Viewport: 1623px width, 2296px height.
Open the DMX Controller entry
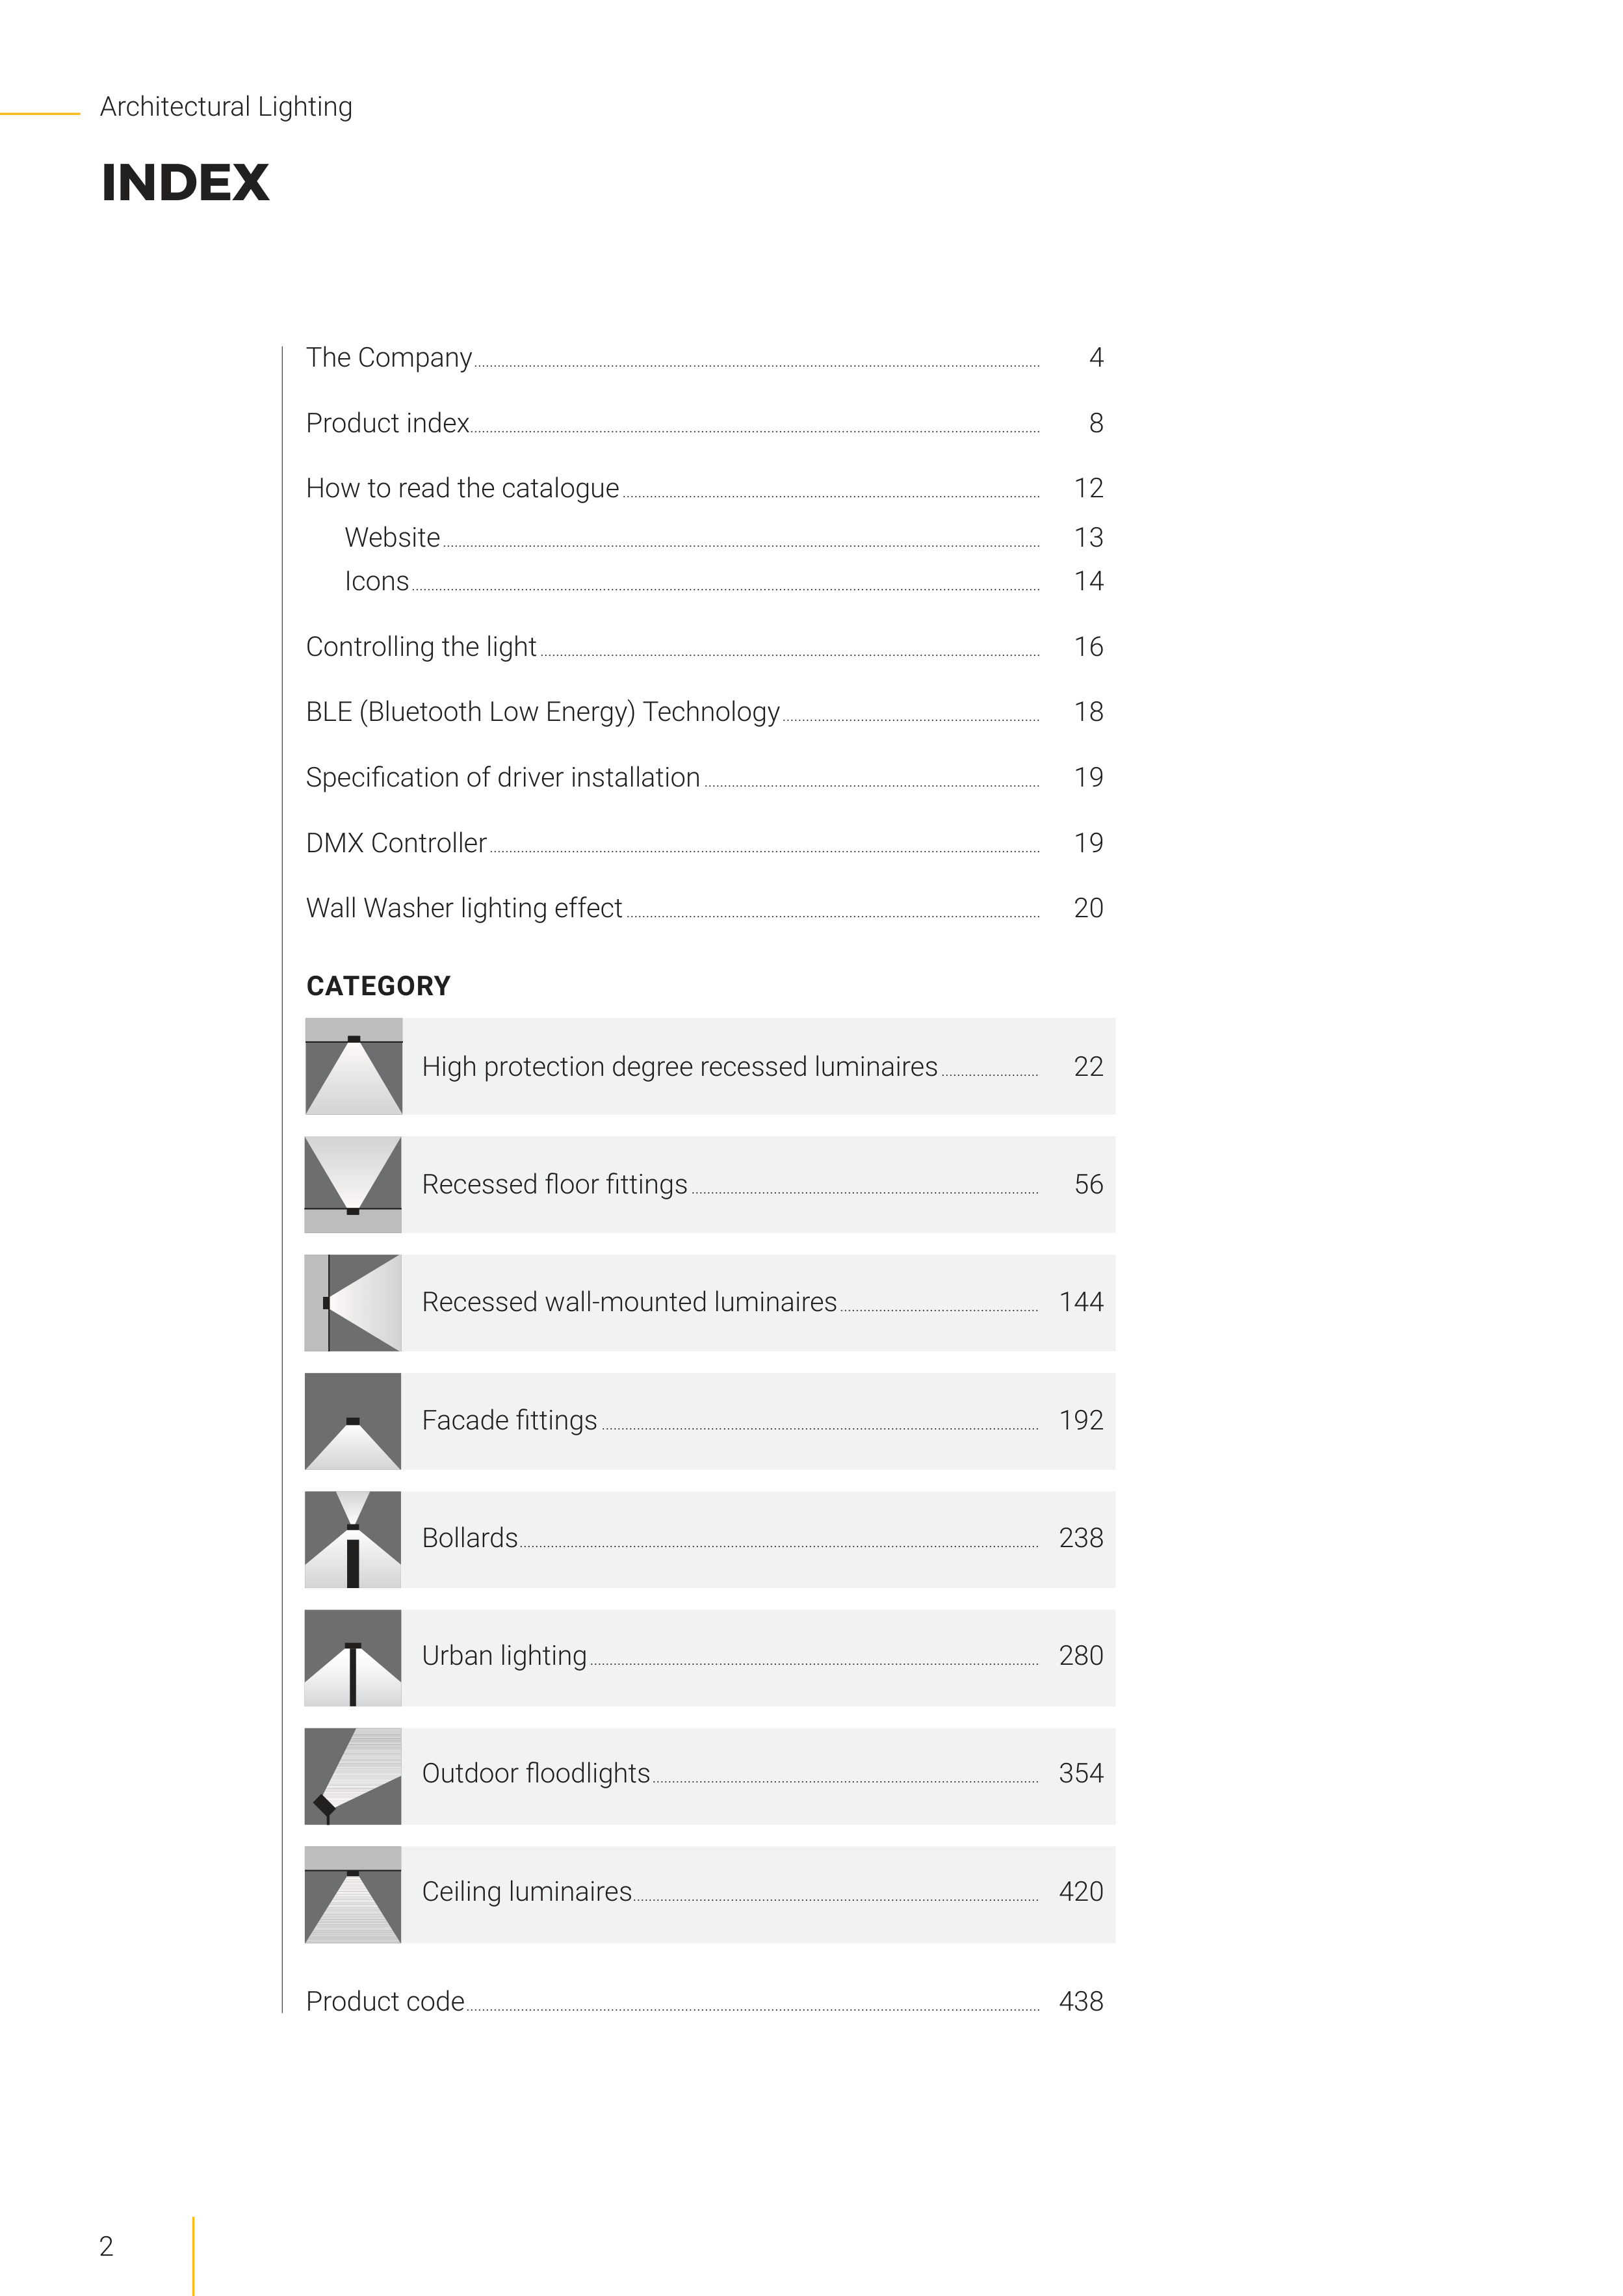[x=396, y=843]
